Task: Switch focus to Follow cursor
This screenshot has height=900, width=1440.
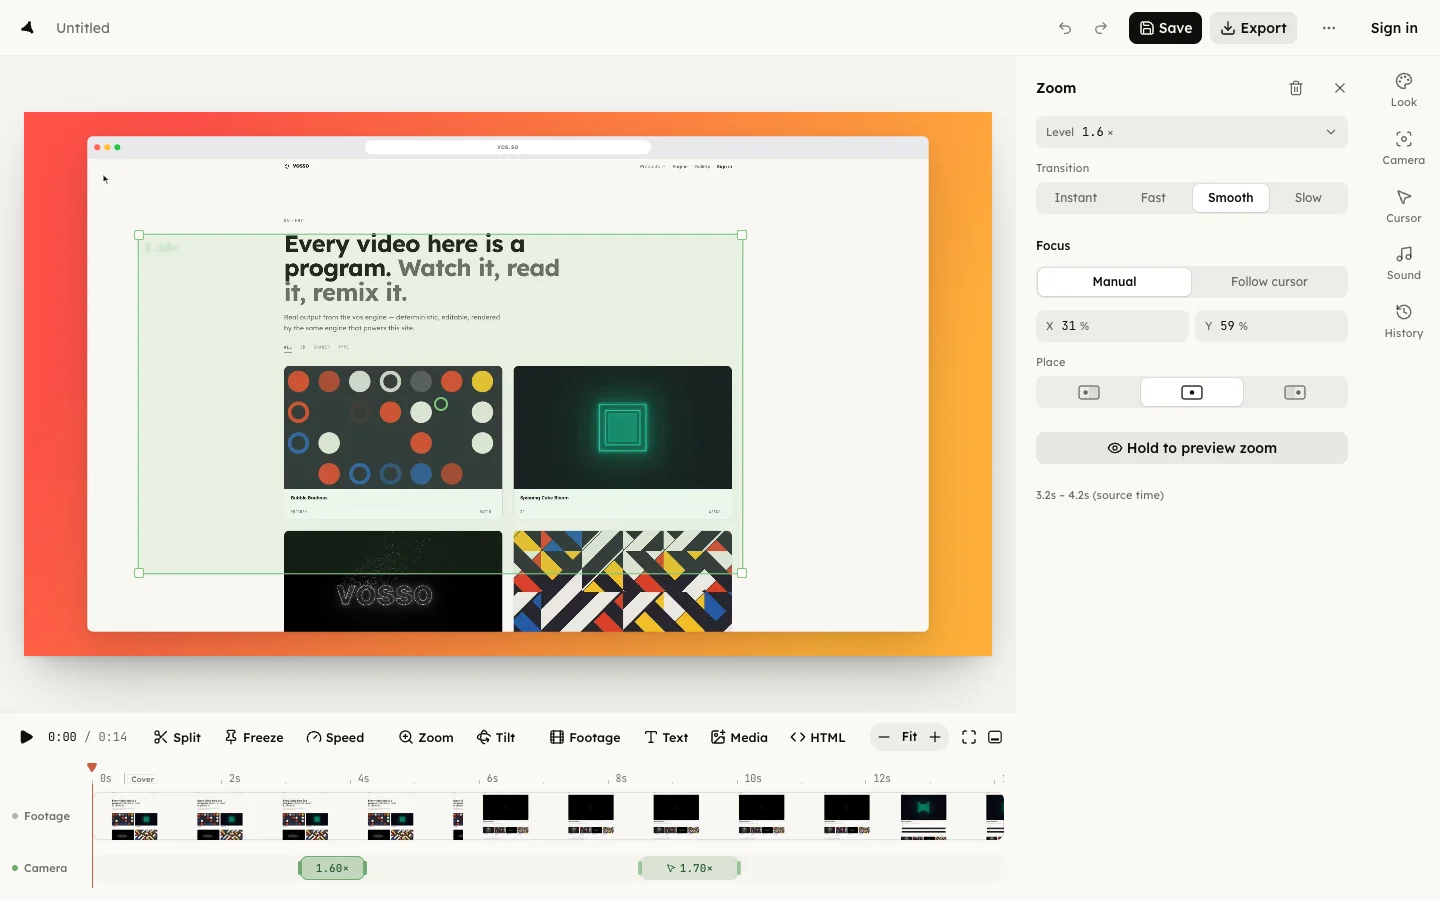Action: click(x=1269, y=282)
